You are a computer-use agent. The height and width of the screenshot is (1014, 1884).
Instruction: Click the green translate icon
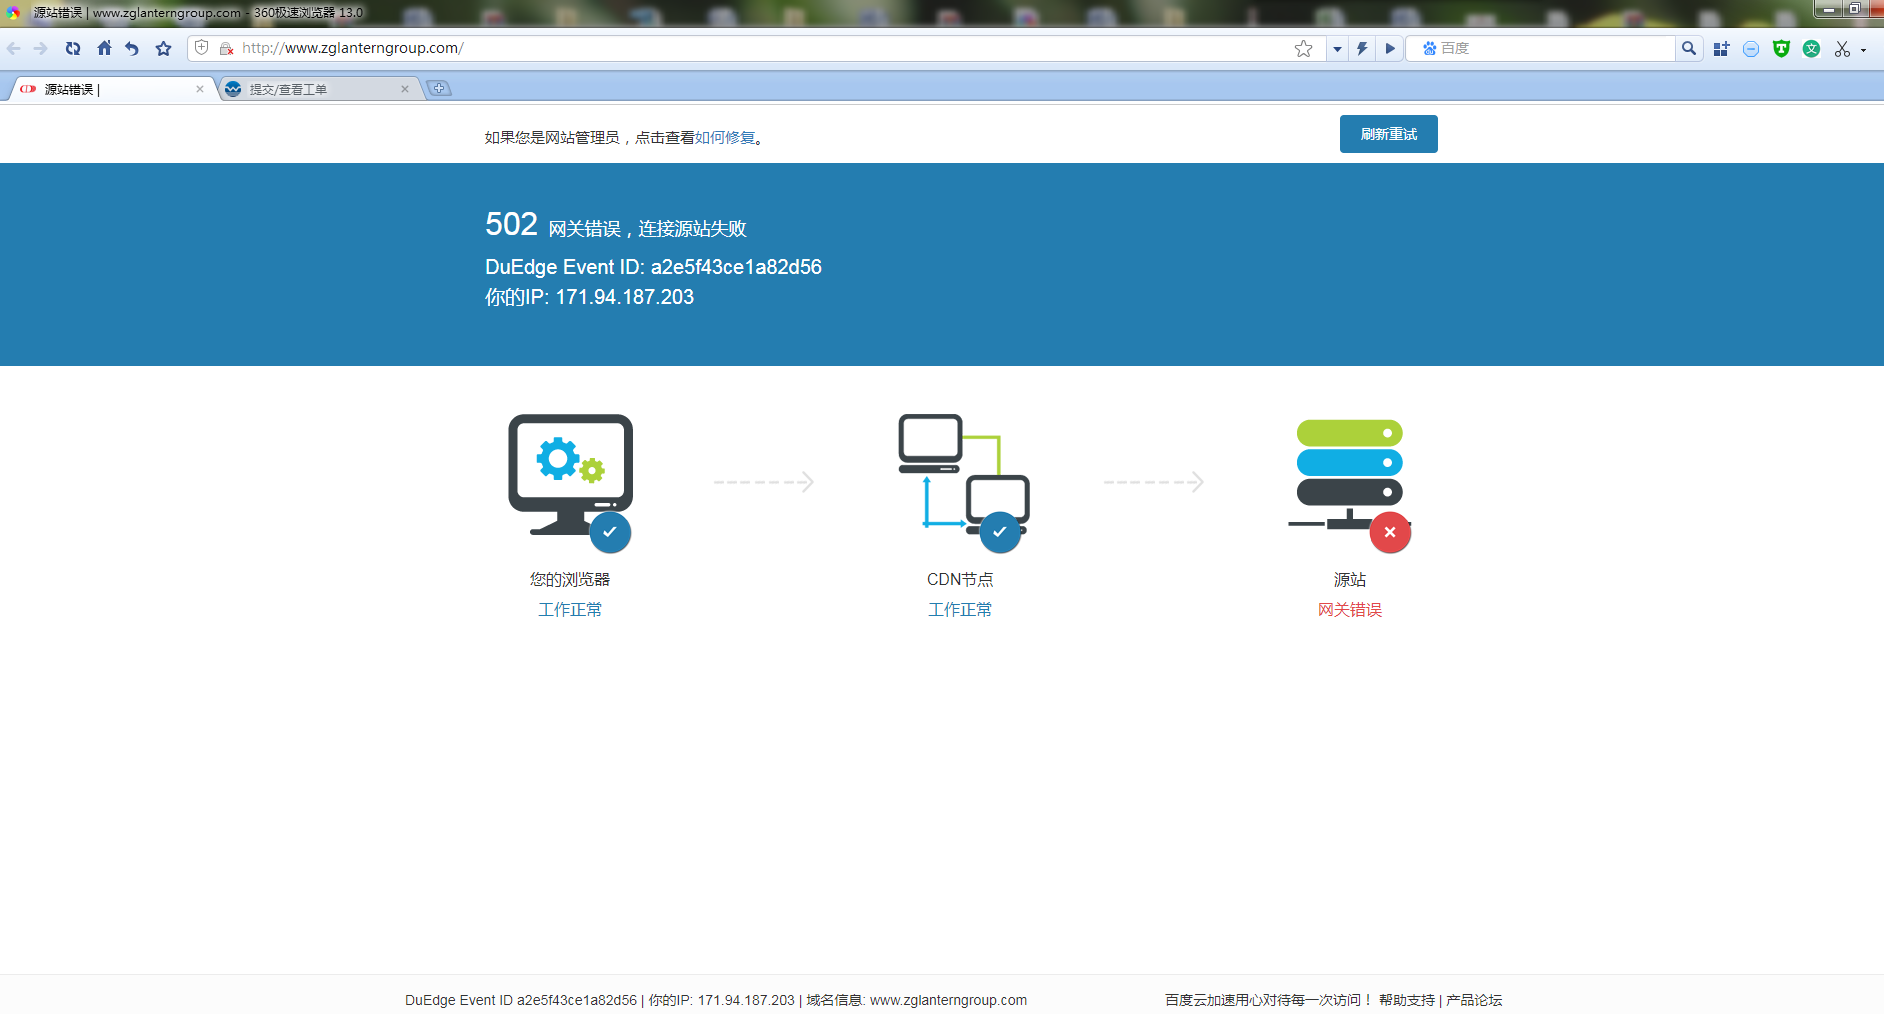coord(1811,47)
